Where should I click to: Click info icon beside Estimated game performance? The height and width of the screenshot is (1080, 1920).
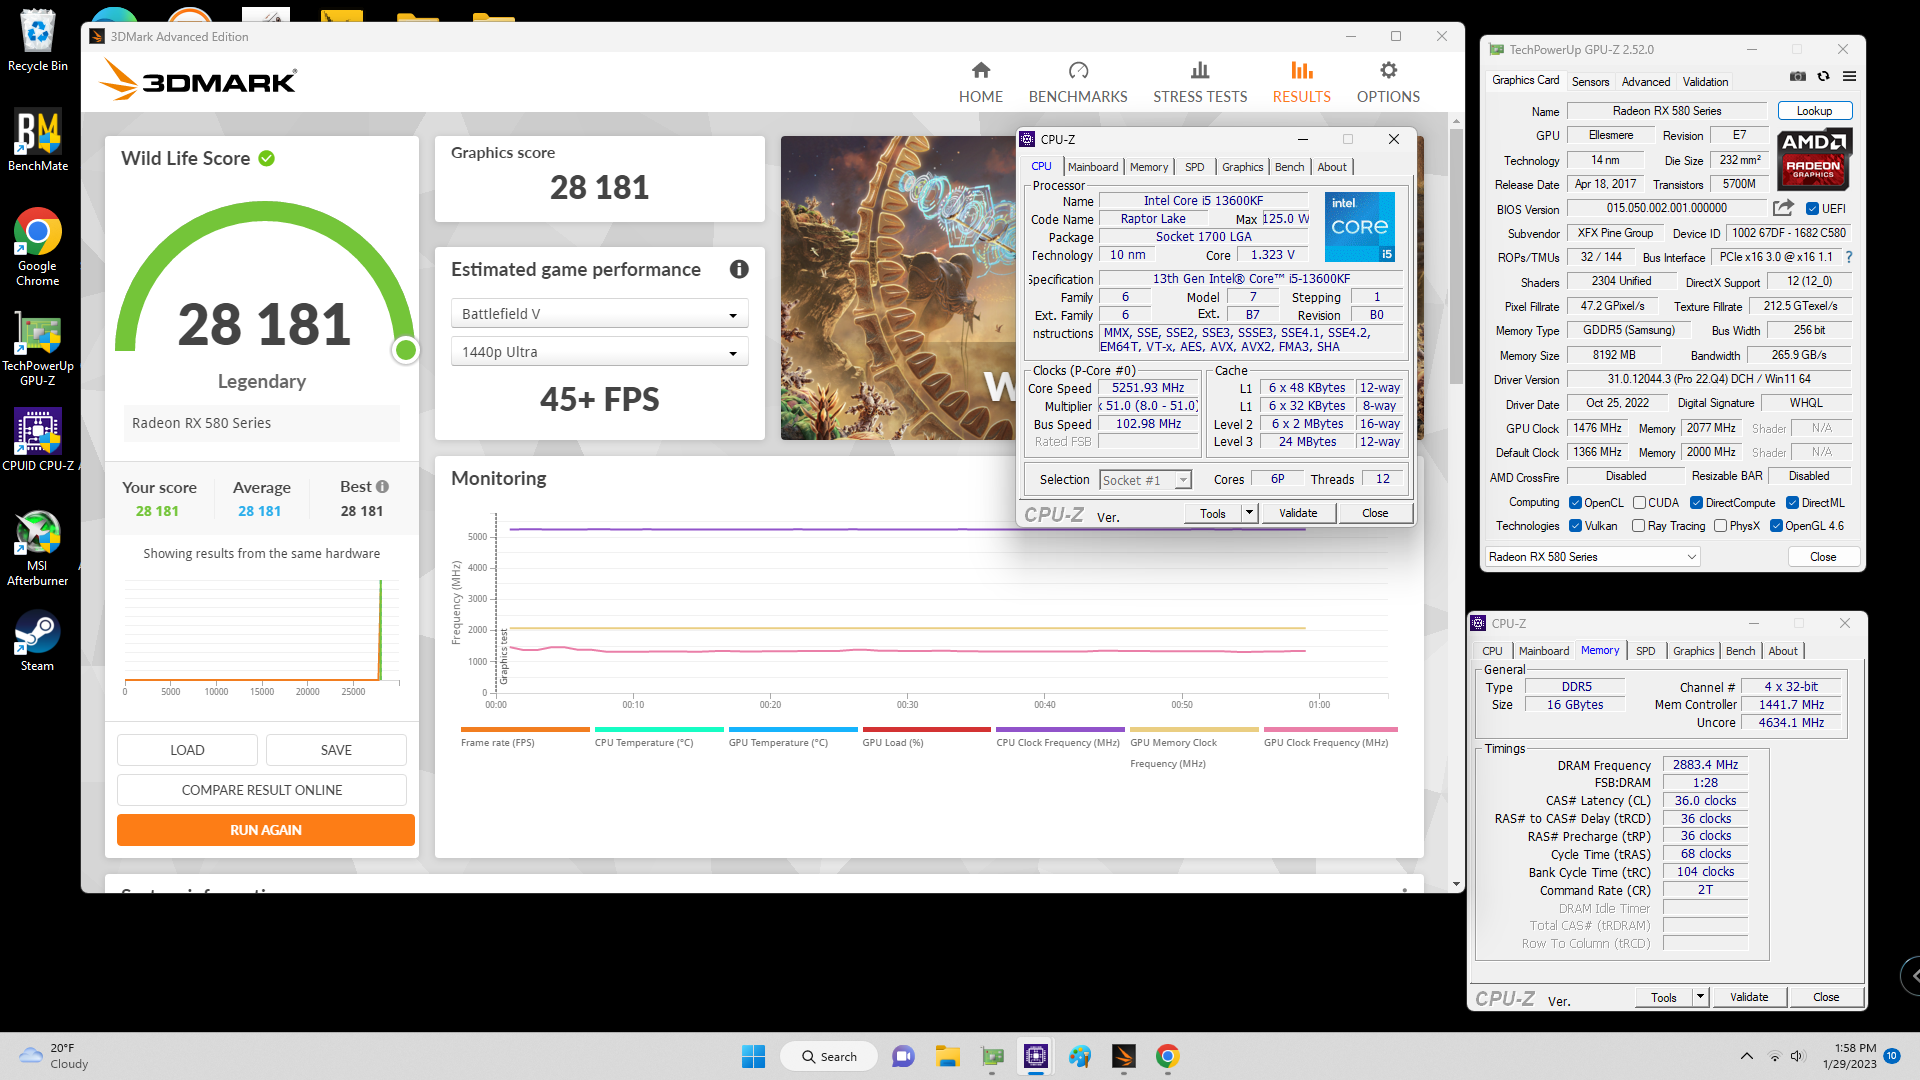click(739, 269)
